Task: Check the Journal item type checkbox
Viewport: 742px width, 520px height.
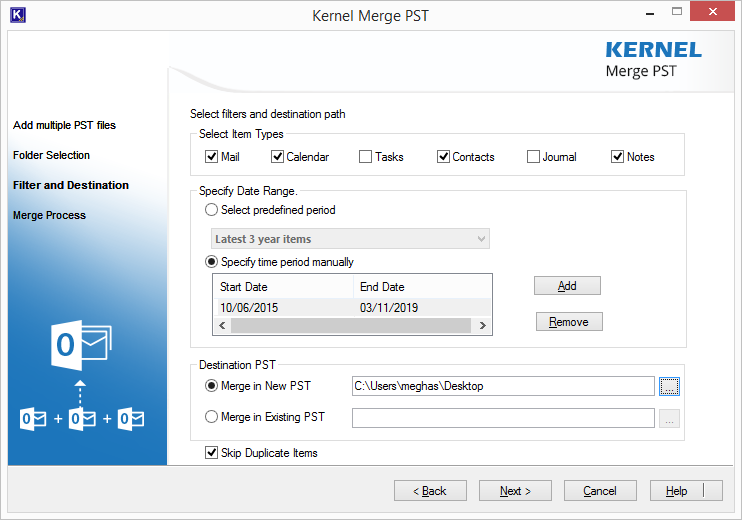Action: (x=533, y=157)
